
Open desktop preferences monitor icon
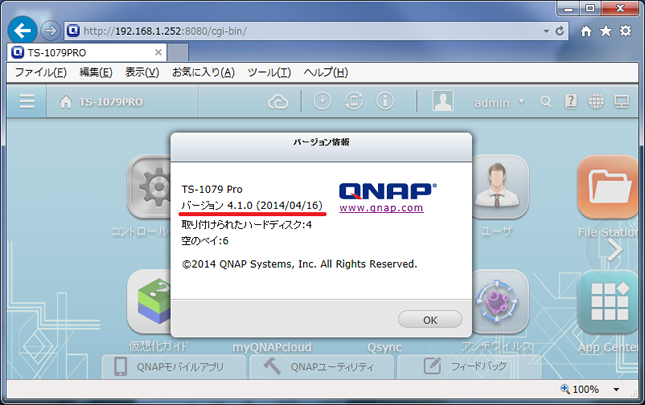point(622,102)
